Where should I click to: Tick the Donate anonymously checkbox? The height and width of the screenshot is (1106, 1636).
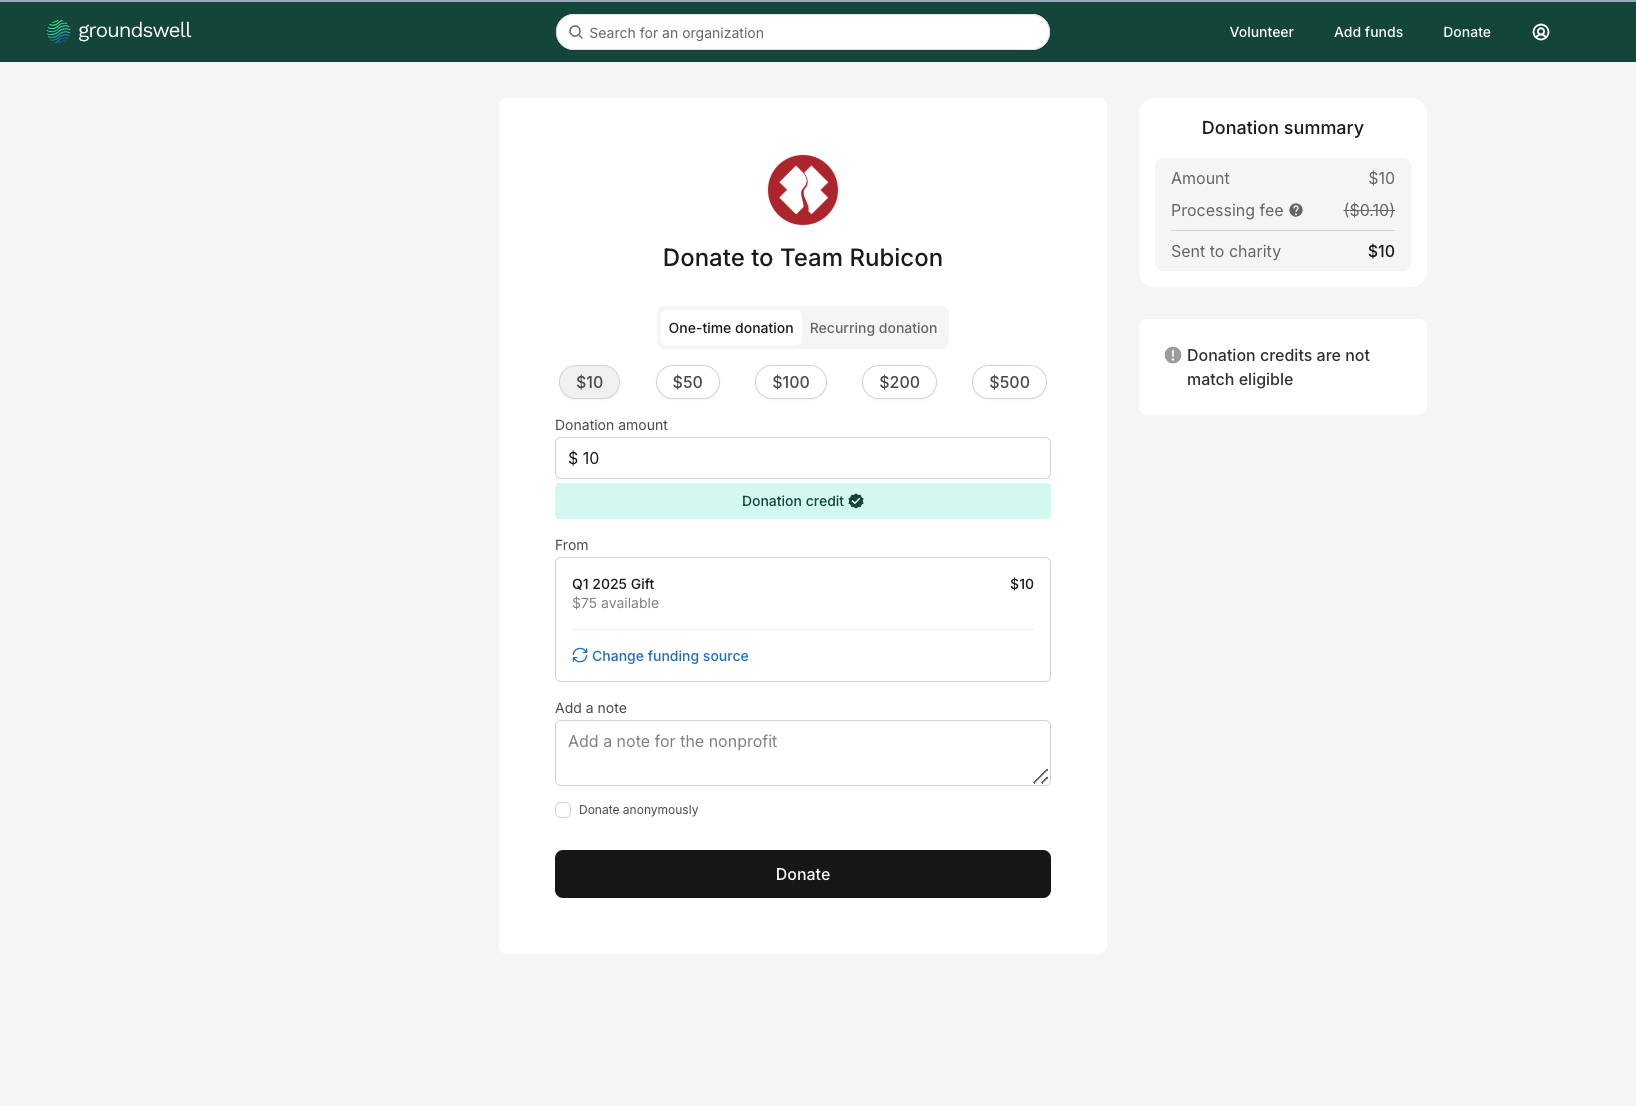(x=563, y=810)
